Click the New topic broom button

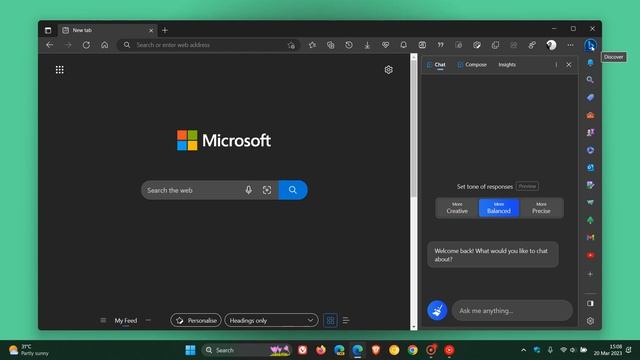437,310
